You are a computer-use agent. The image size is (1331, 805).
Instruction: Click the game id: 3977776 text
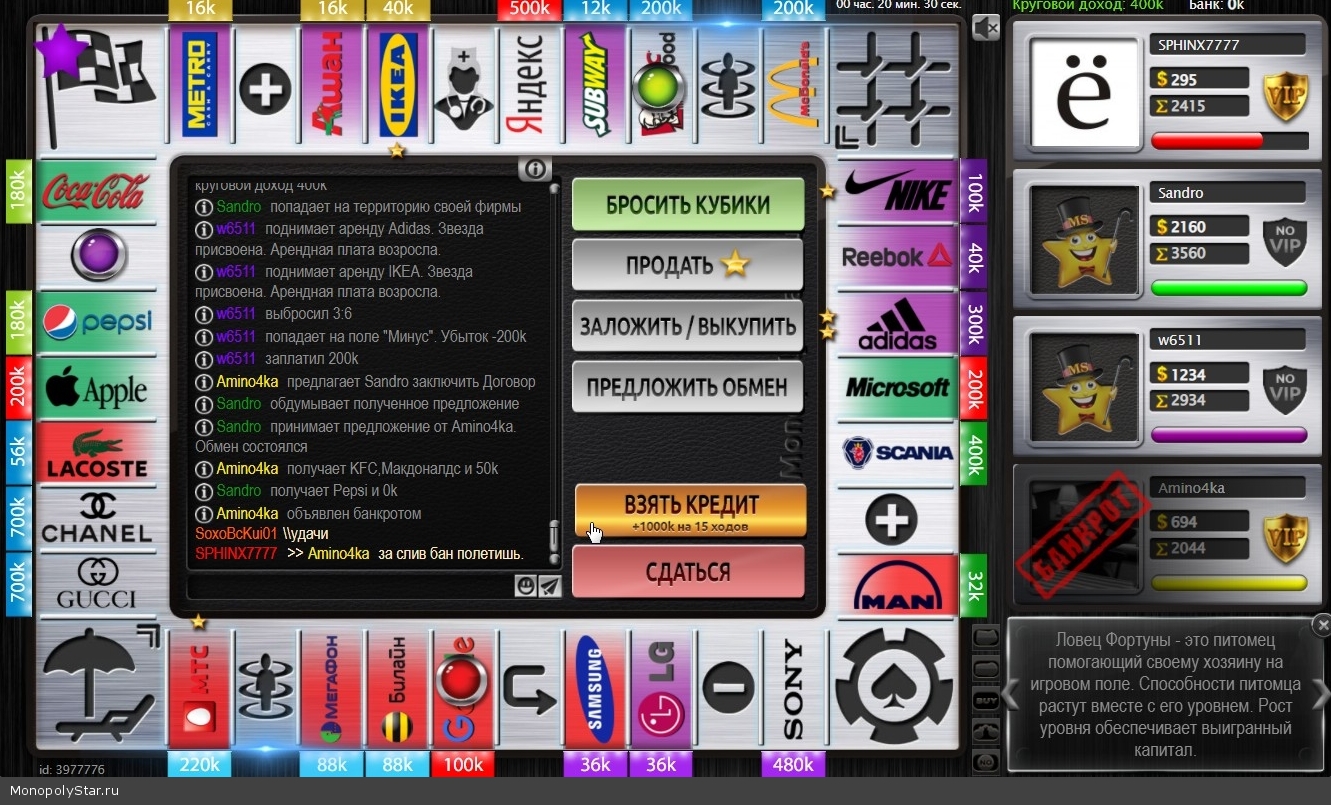click(x=72, y=770)
